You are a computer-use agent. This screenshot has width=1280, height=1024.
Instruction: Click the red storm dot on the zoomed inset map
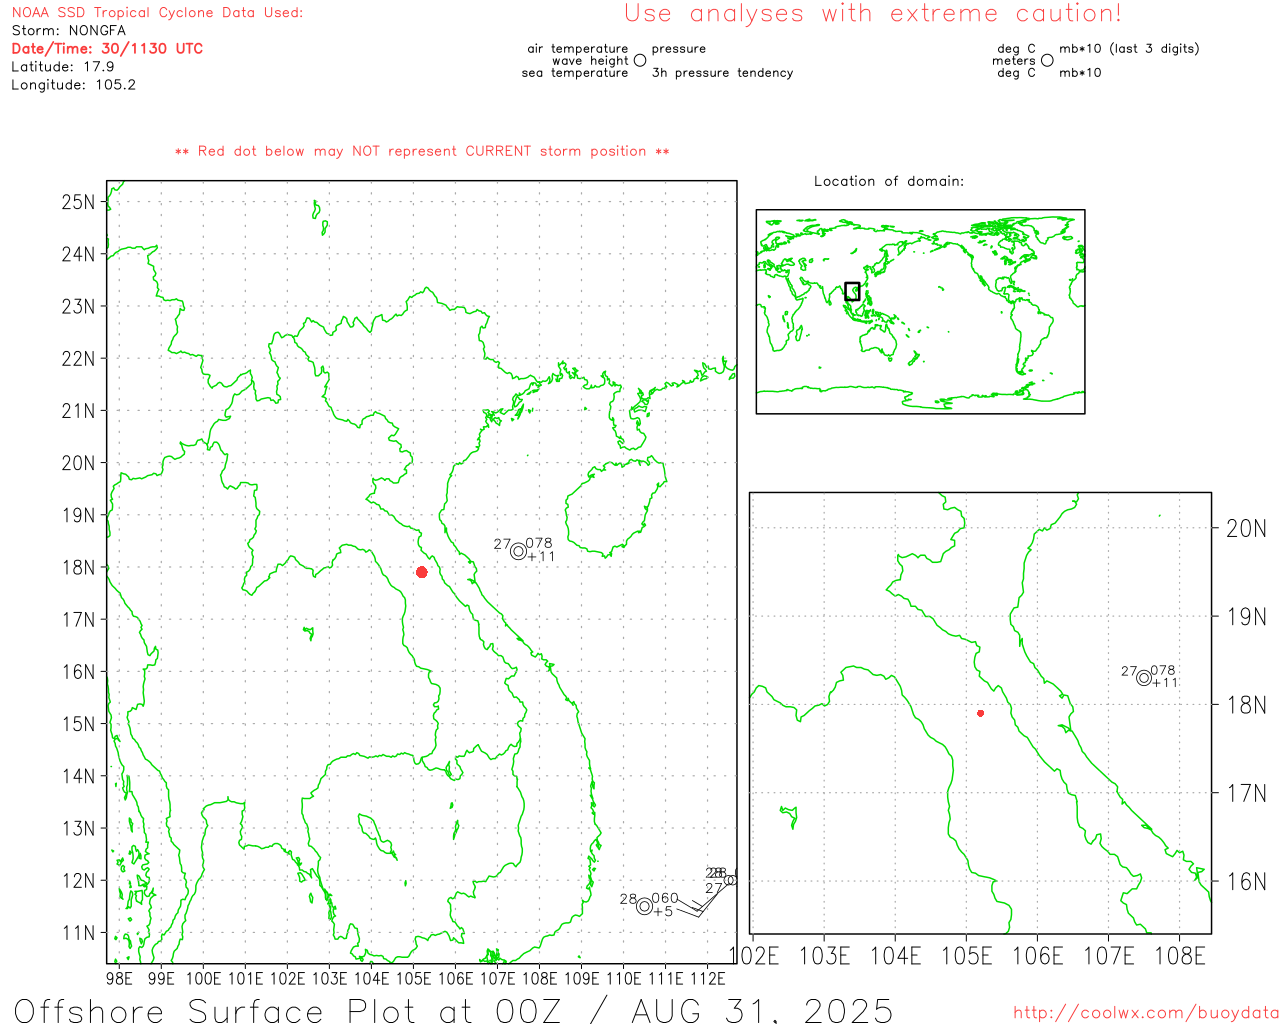click(980, 713)
